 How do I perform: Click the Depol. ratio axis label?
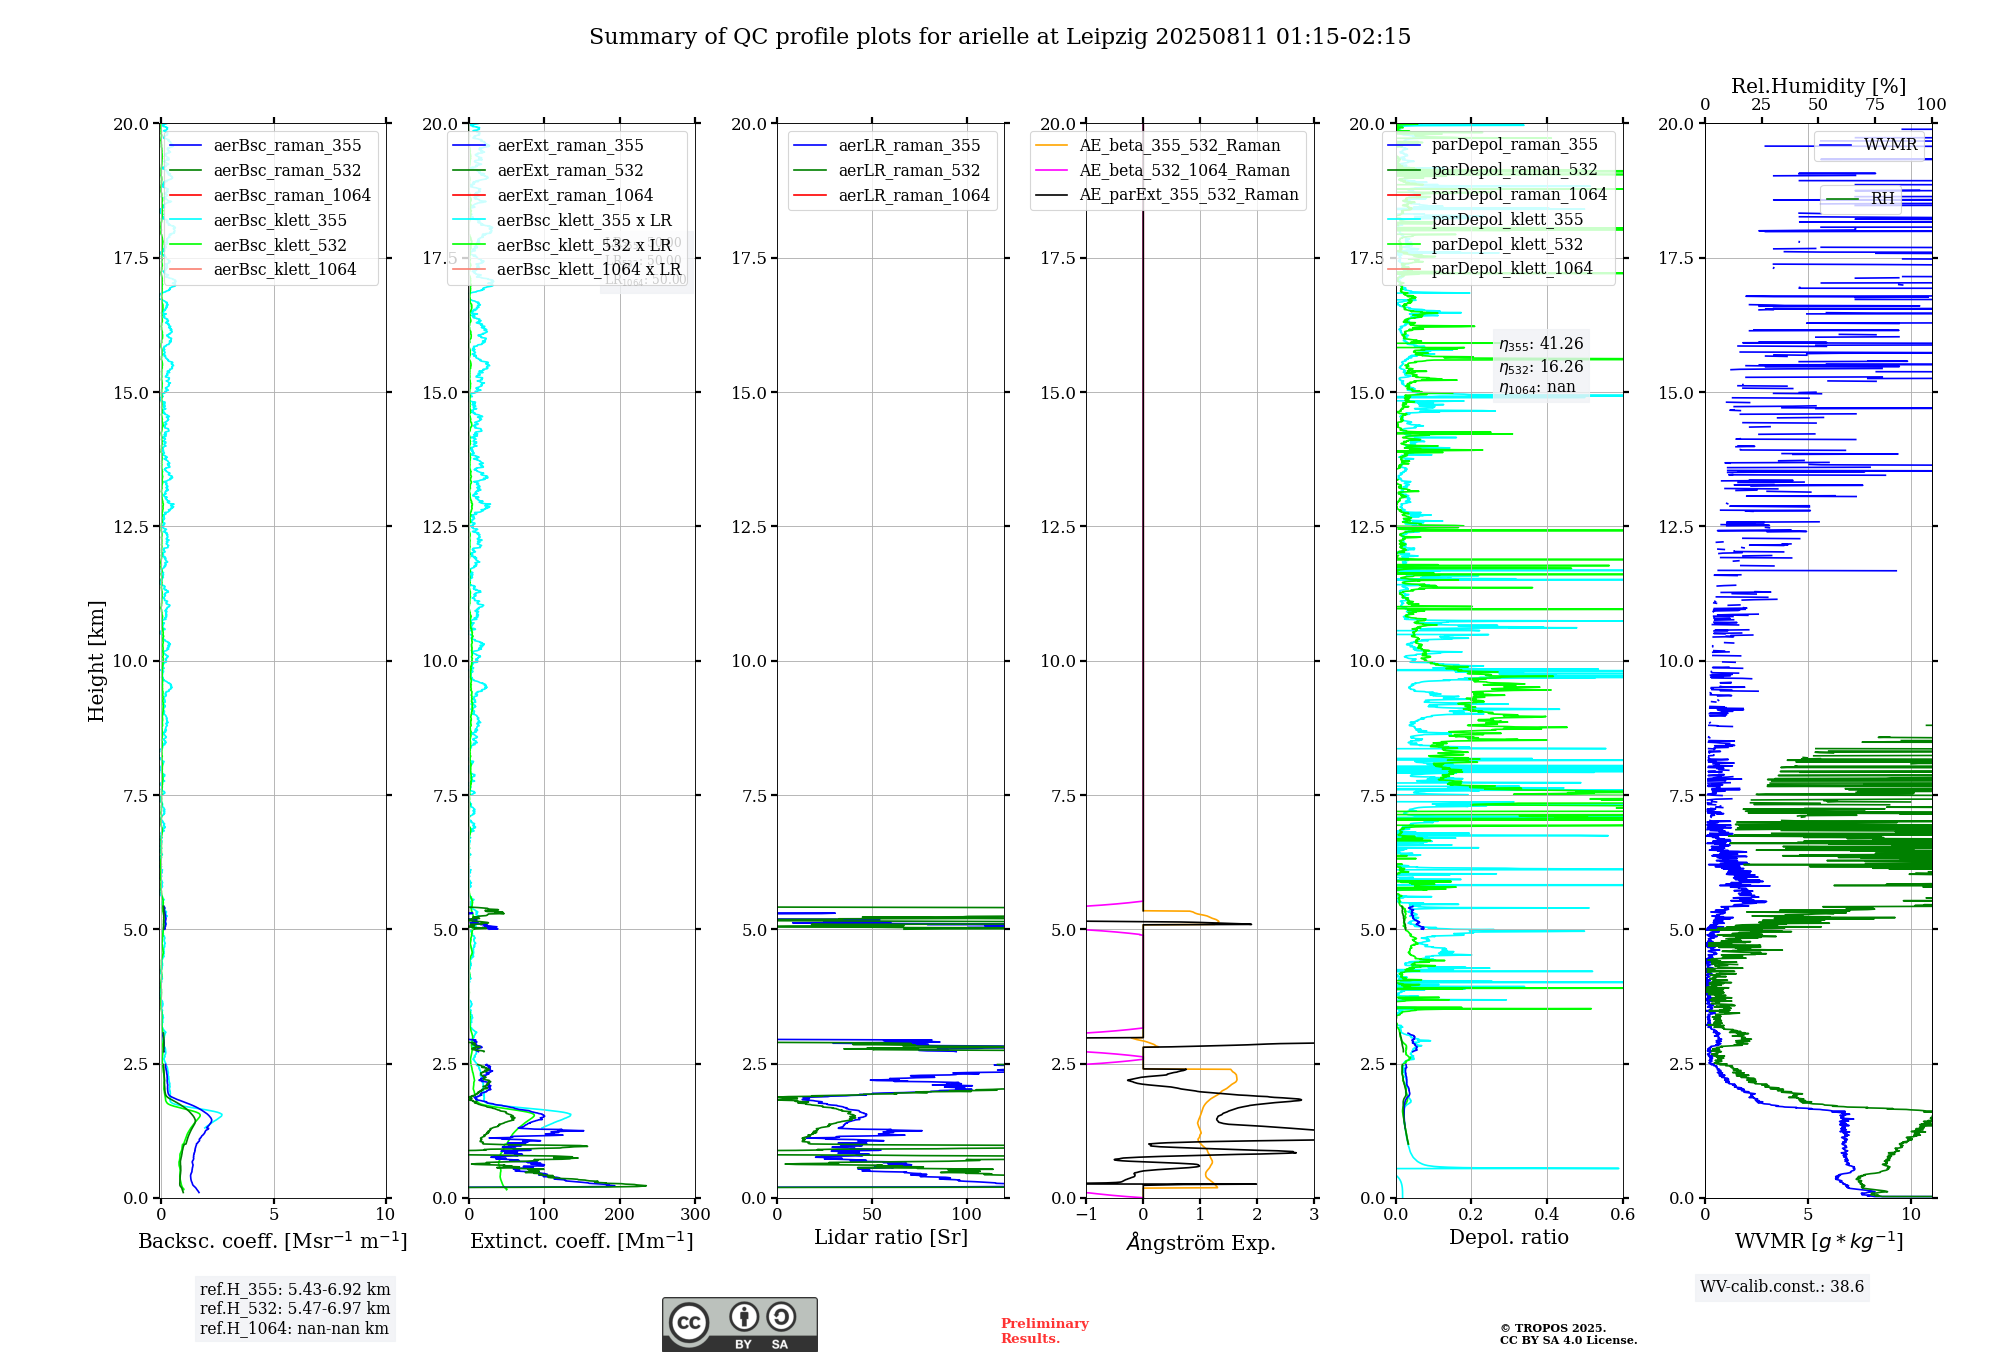(1509, 1238)
